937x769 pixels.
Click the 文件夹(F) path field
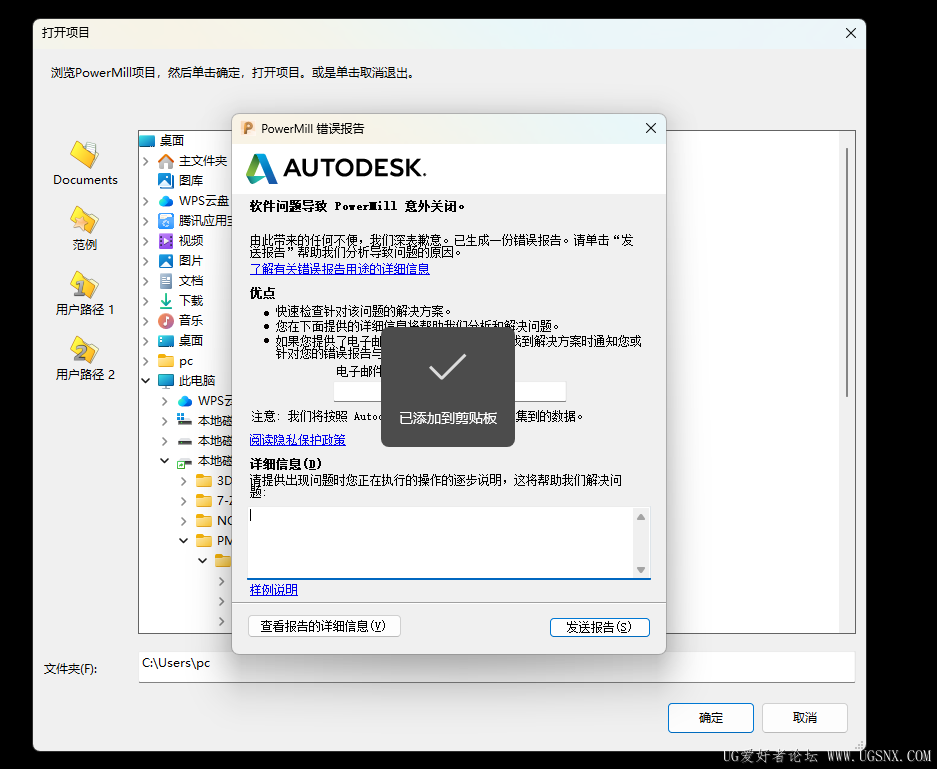pyautogui.click(x=497, y=667)
